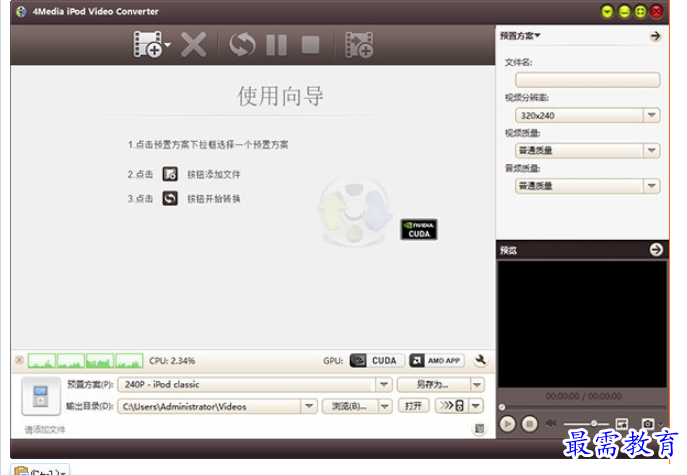The image size is (687, 475).
Task: Expand the 另存为 dropdown arrow
Action: point(477,385)
